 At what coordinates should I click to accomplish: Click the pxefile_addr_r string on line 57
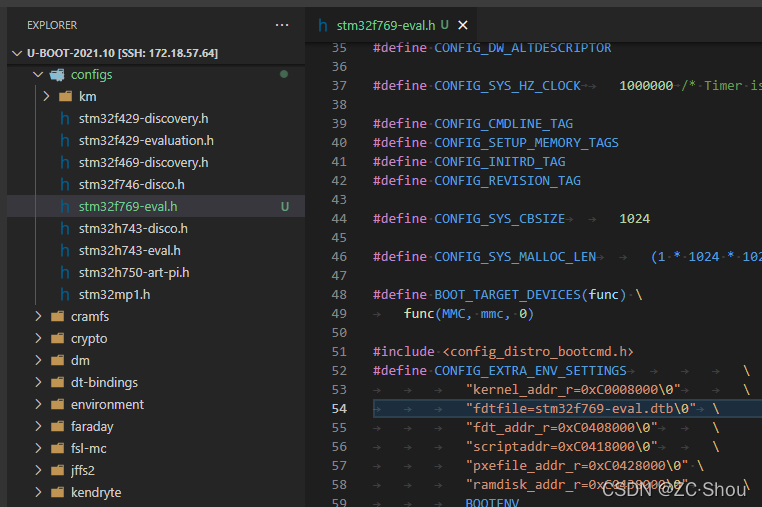point(577,466)
